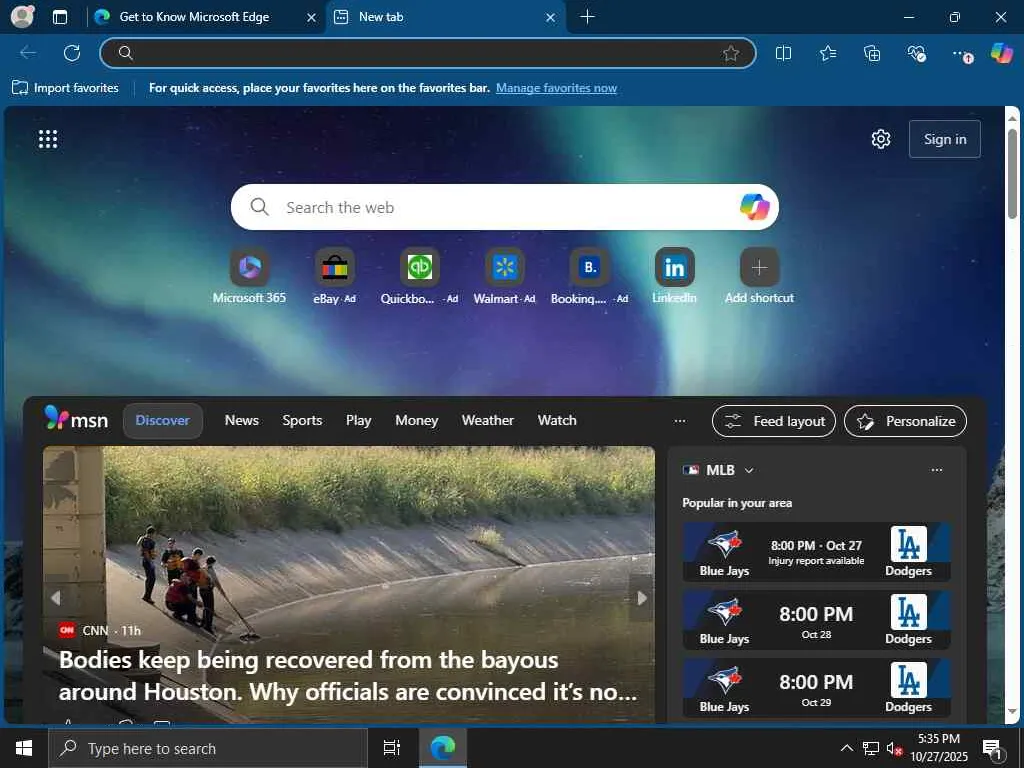Select the Money feed tab

[417, 421]
